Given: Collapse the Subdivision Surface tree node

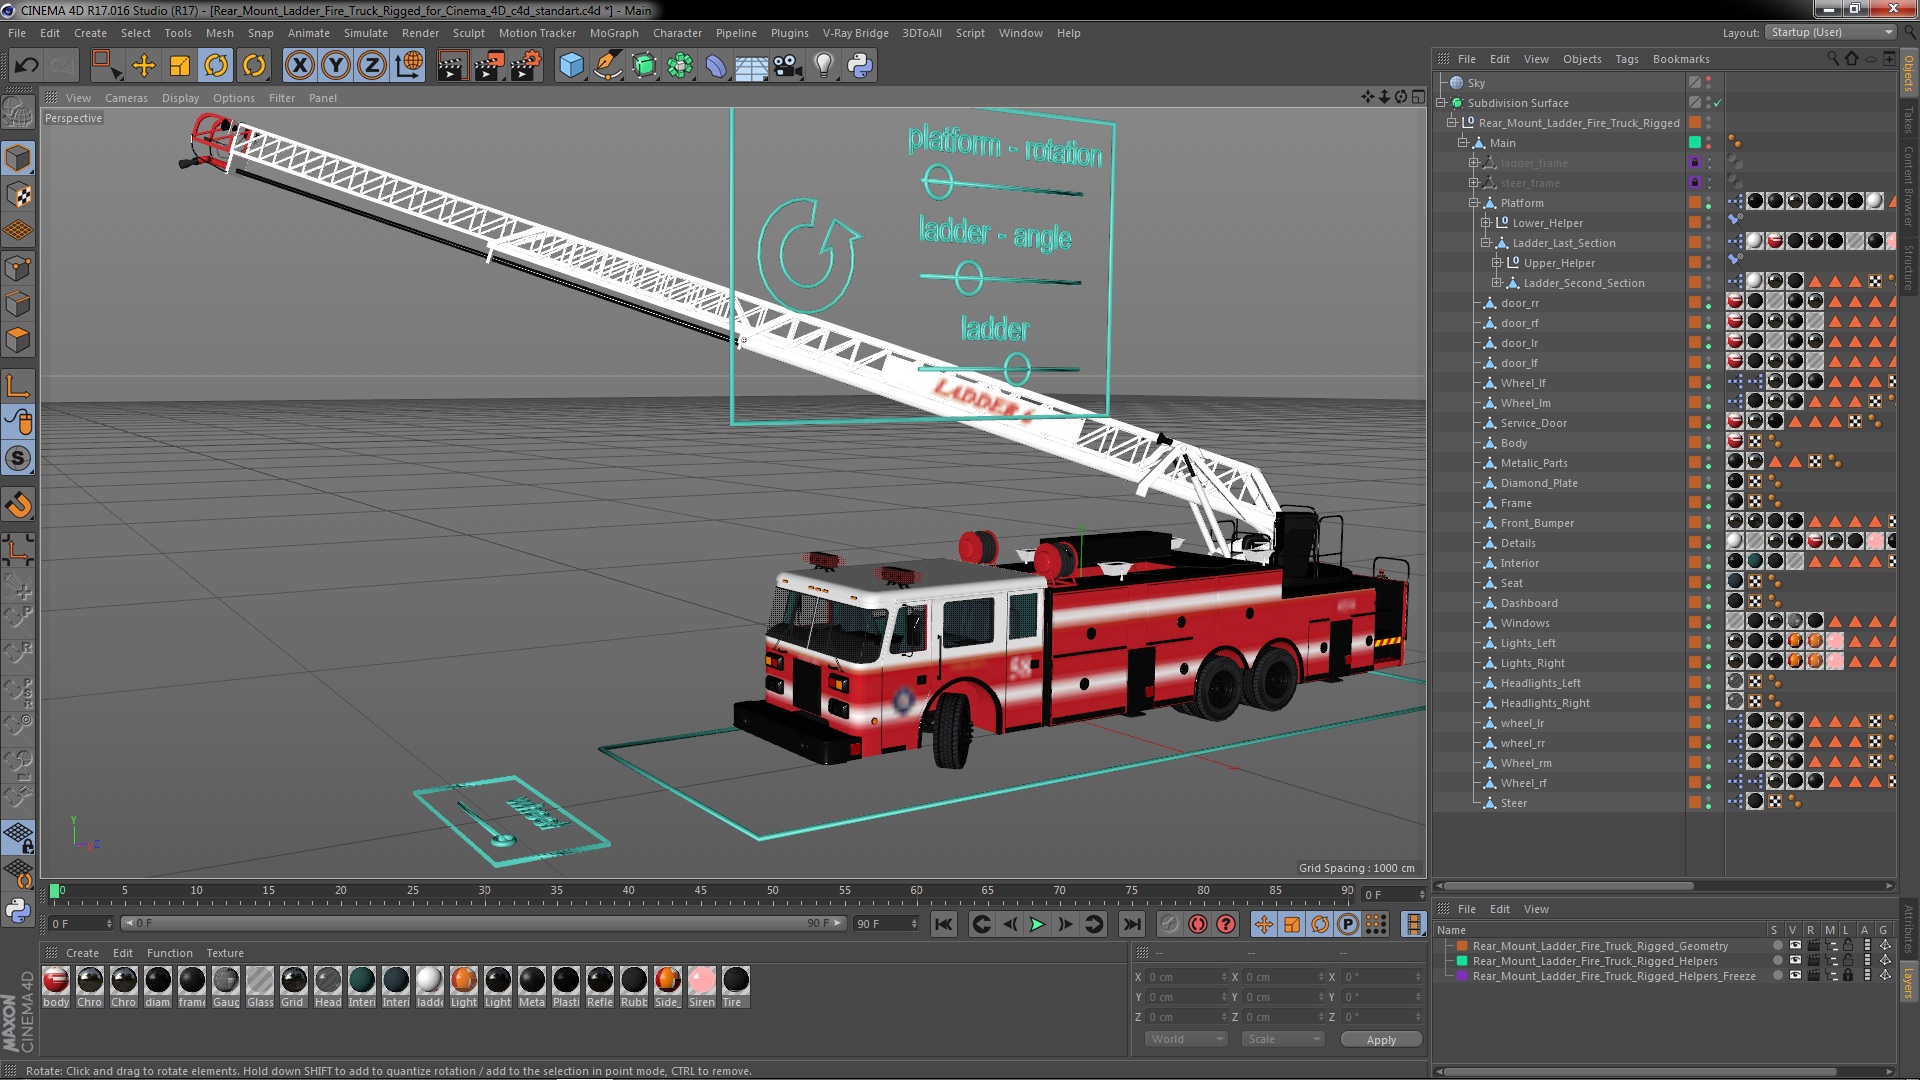Looking at the screenshot, I should point(1441,103).
